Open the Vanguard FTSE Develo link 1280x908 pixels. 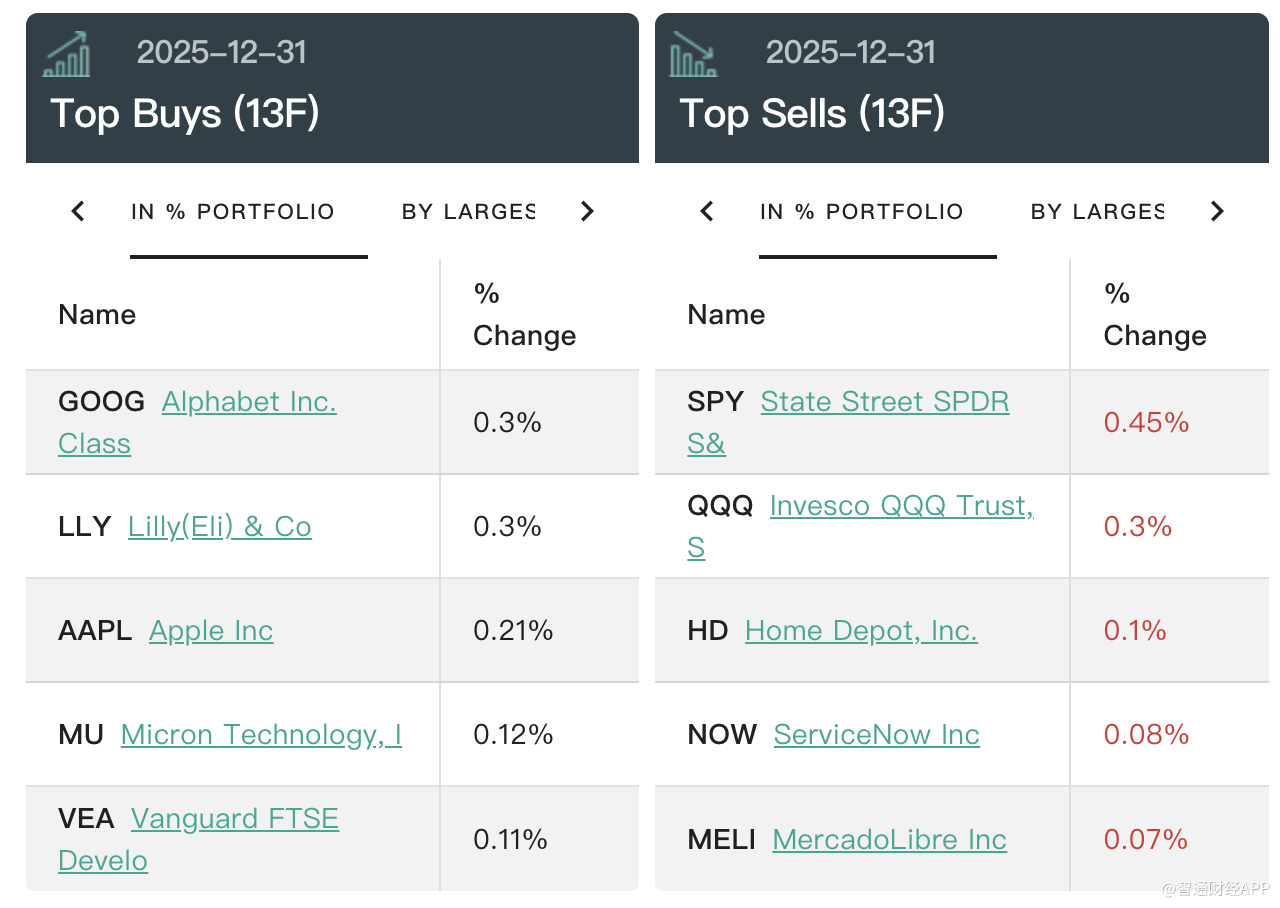(235, 818)
